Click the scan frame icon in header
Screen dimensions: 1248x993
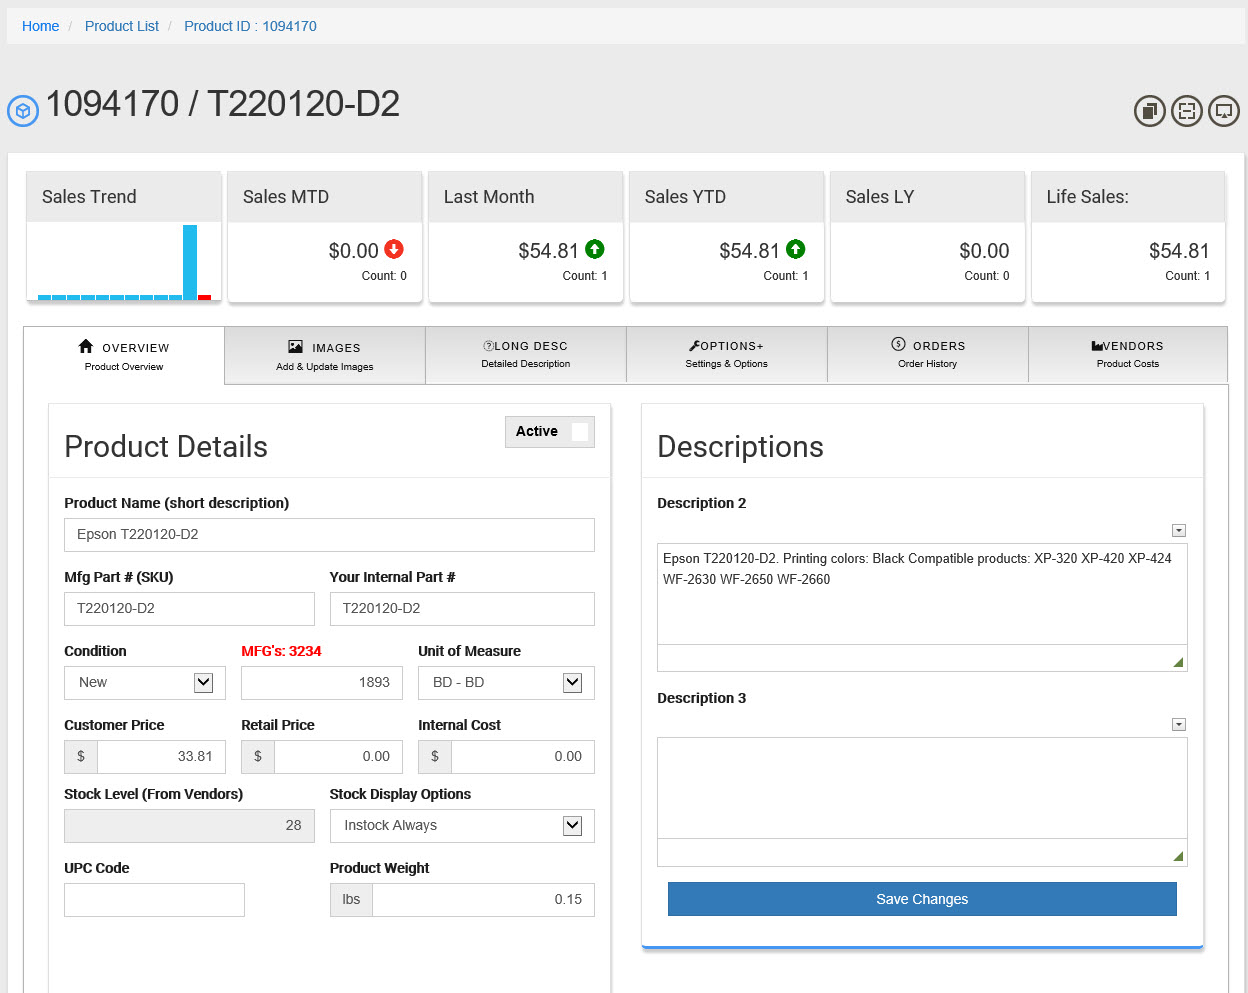click(1187, 111)
